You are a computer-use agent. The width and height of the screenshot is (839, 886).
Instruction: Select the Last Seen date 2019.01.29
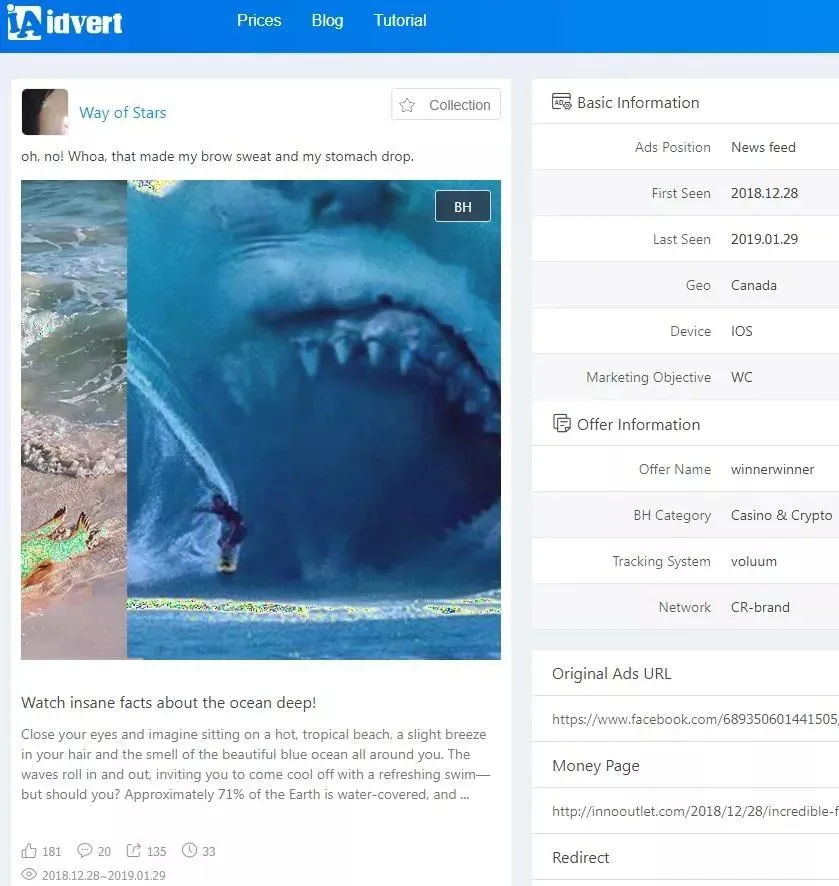764,239
